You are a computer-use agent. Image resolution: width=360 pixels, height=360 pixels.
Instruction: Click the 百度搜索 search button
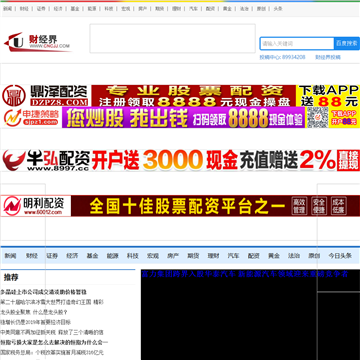(347, 44)
